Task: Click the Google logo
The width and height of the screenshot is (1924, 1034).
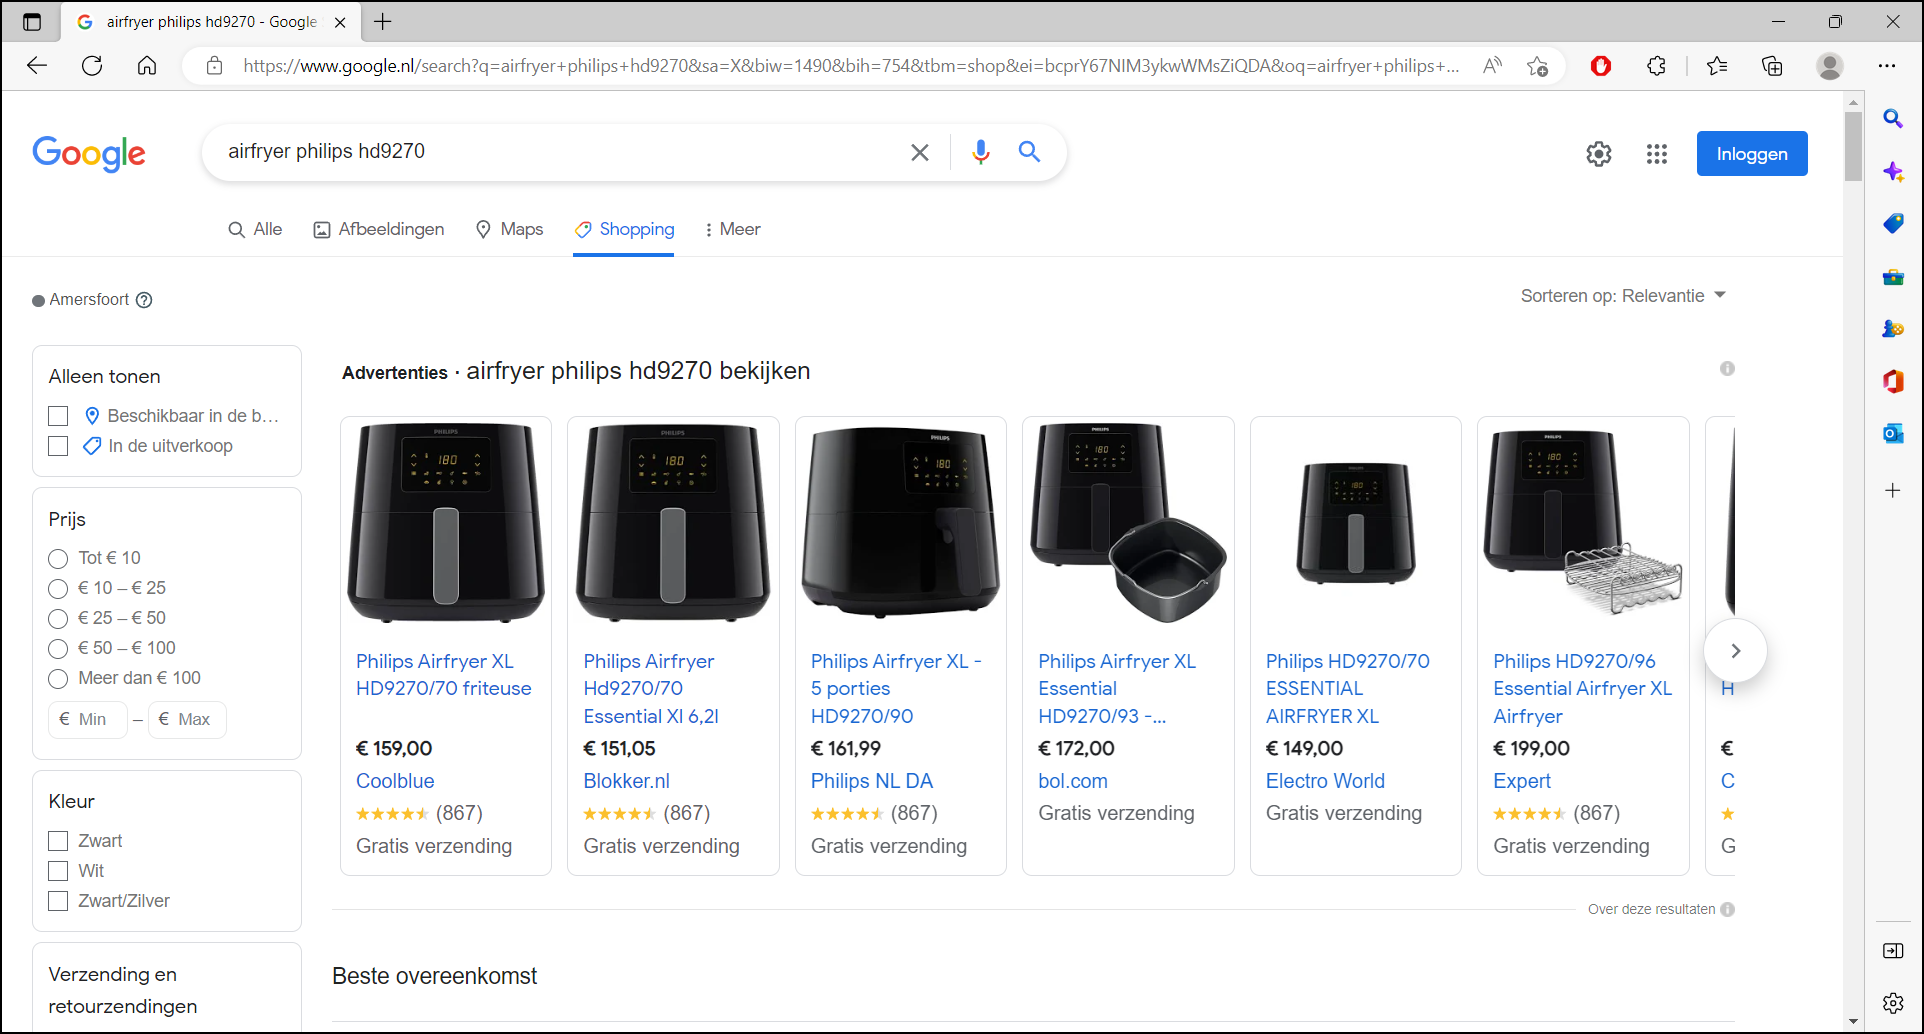Action: pos(89,154)
